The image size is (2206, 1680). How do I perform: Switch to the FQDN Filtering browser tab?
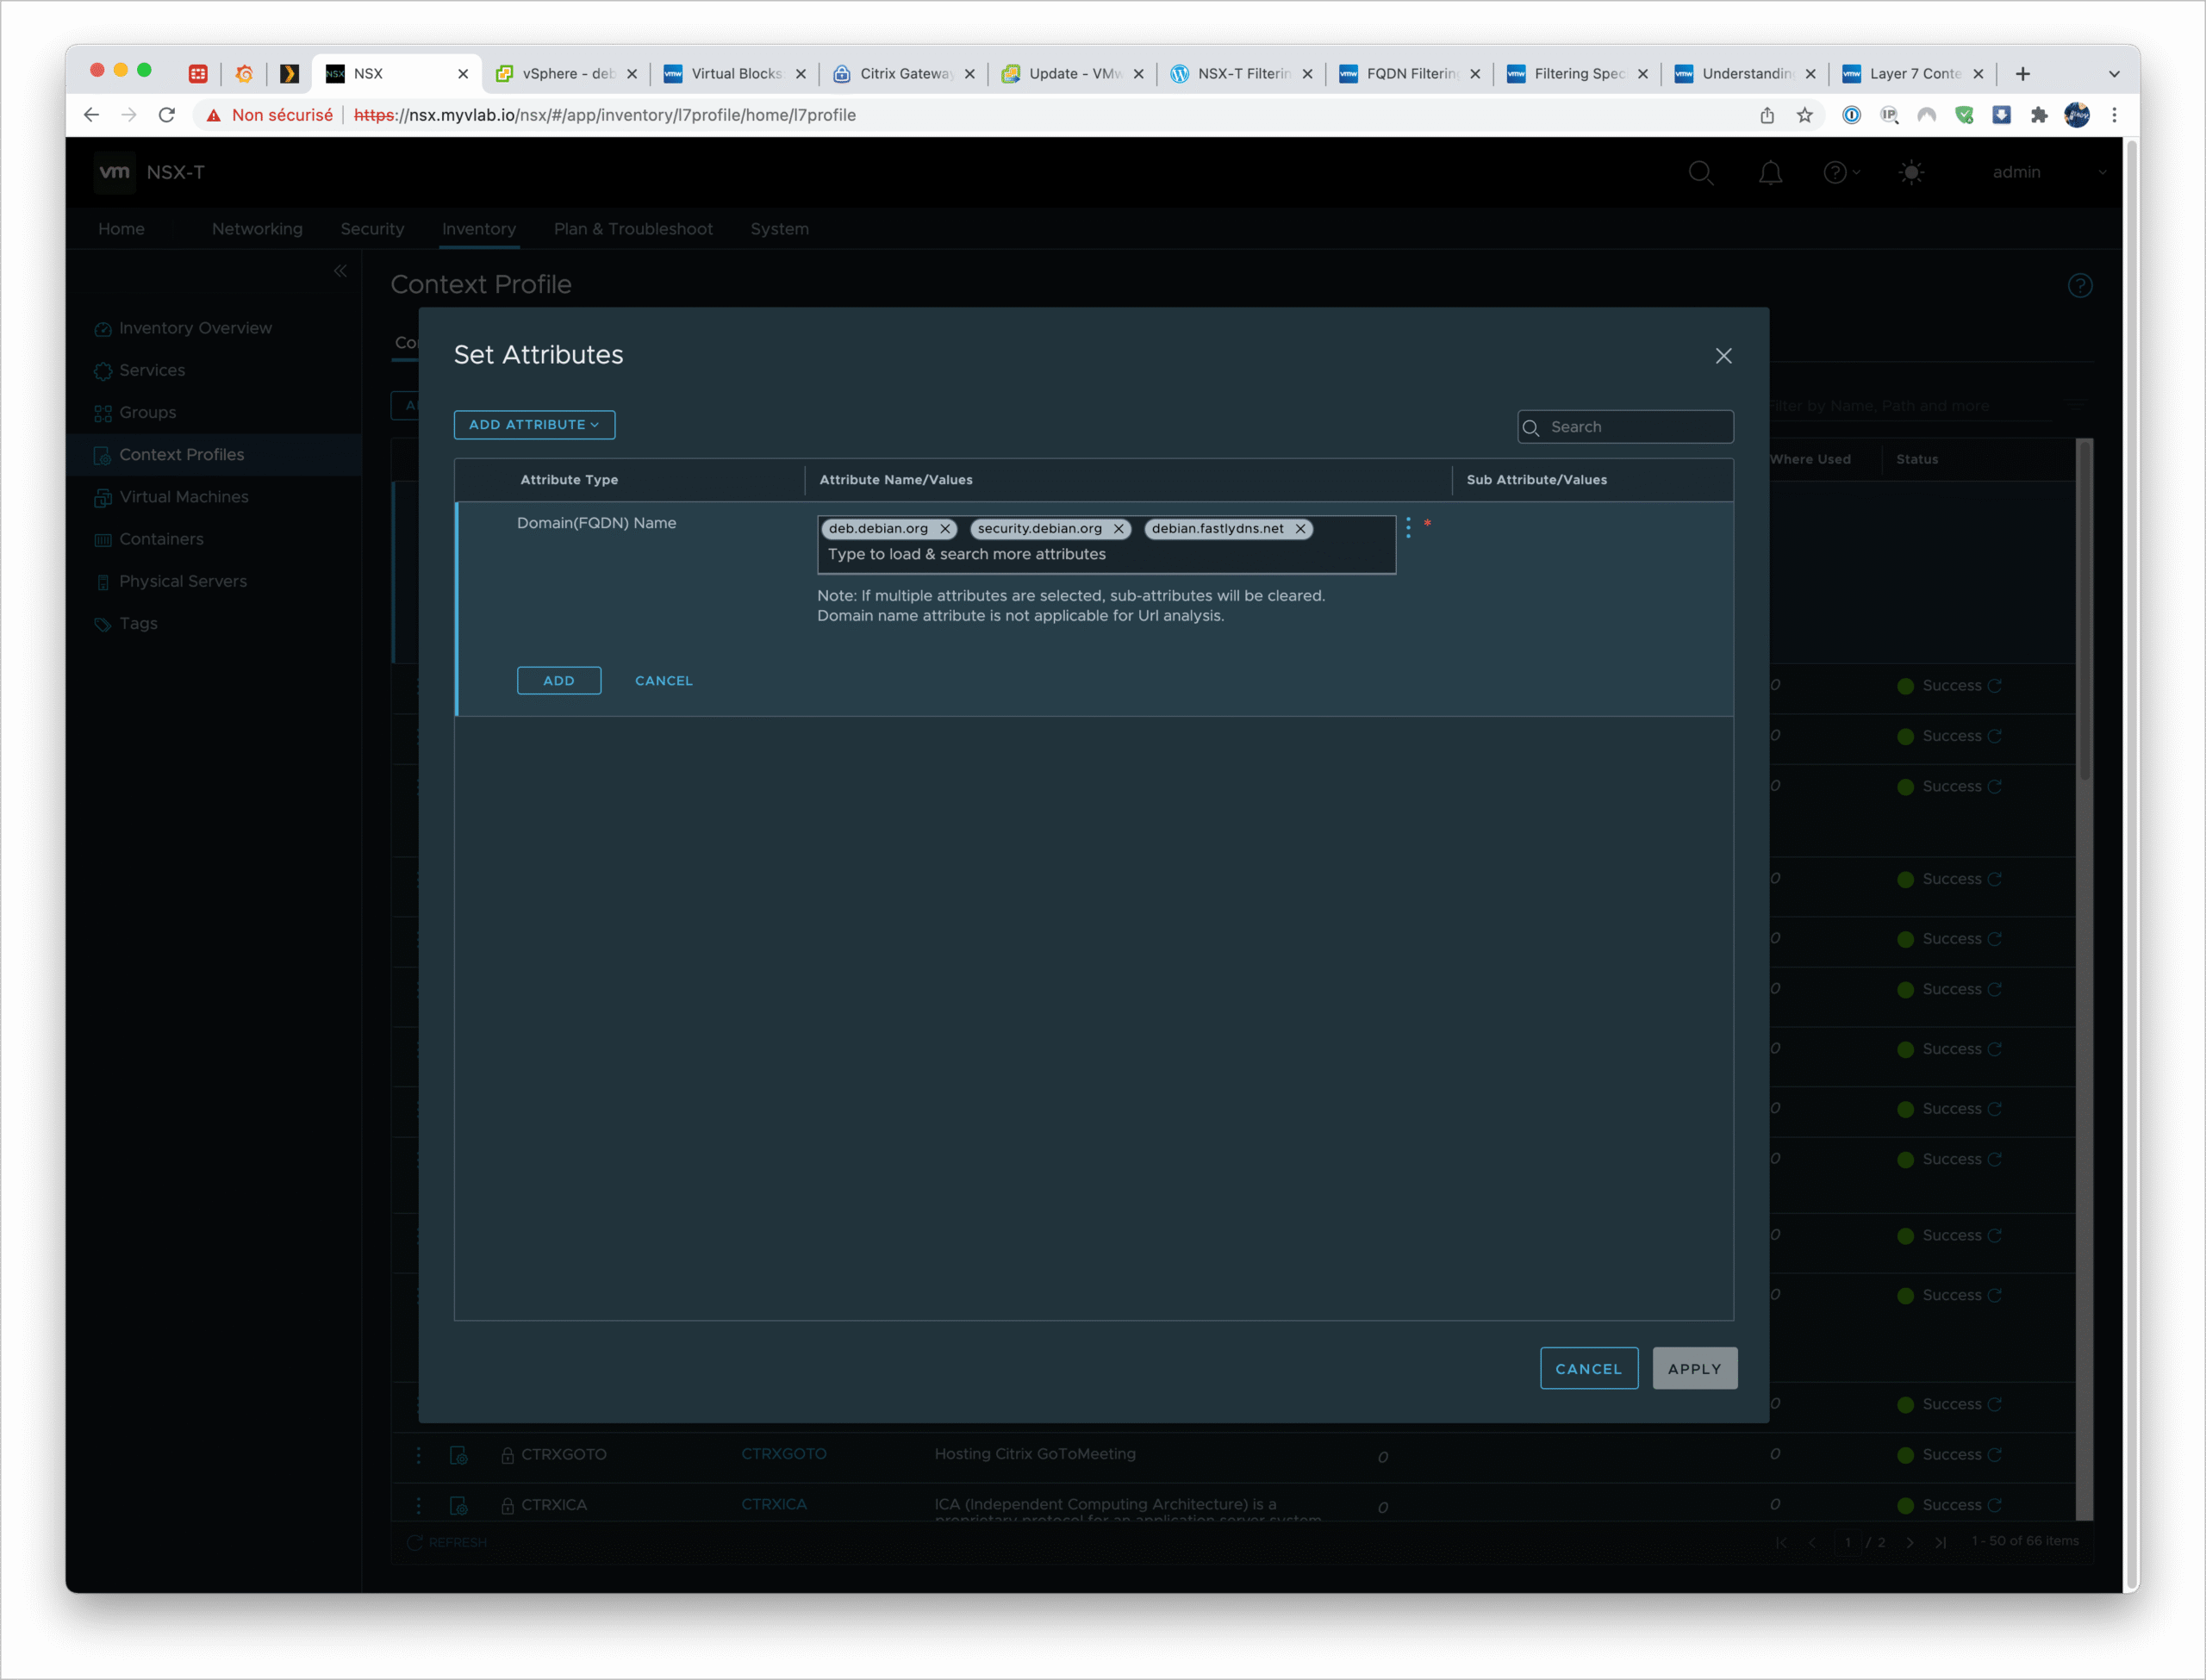click(x=1410, y=74)
